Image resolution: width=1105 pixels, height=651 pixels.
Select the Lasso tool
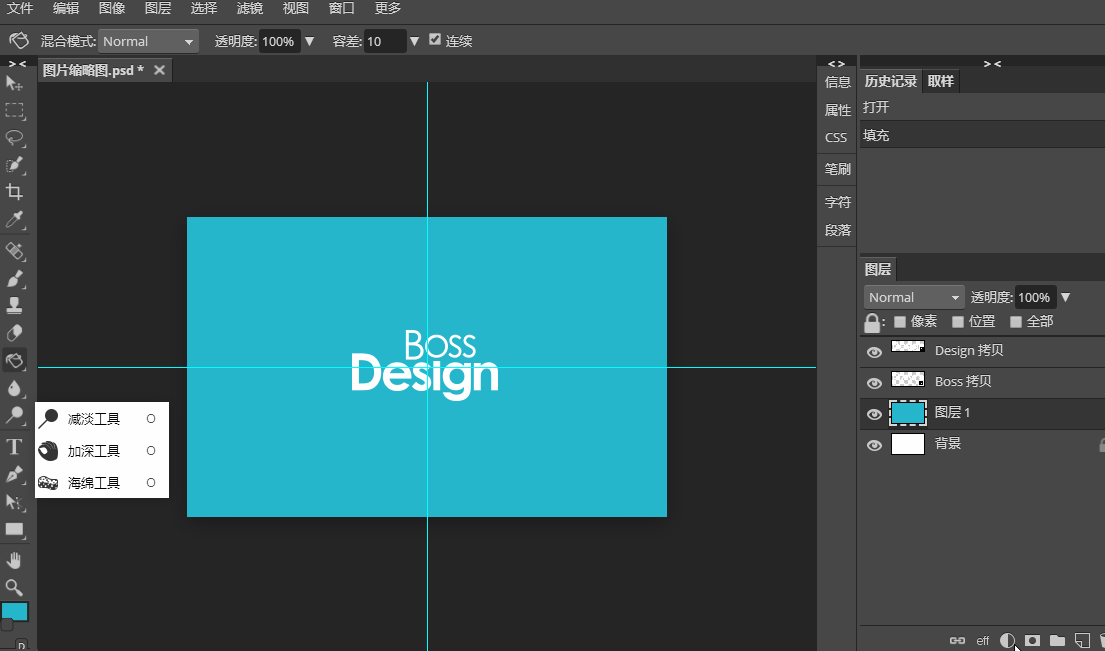15,137
